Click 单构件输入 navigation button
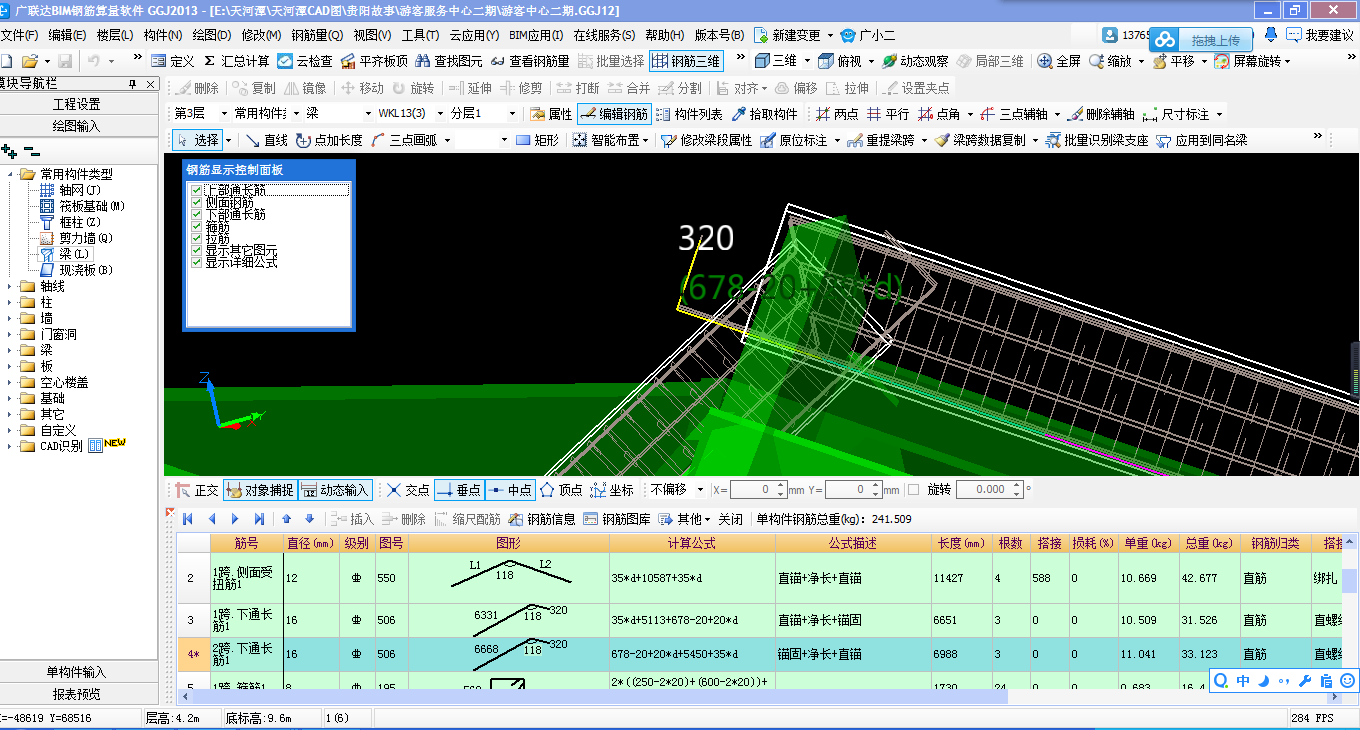1360x730 pixels. pos(77,672)
